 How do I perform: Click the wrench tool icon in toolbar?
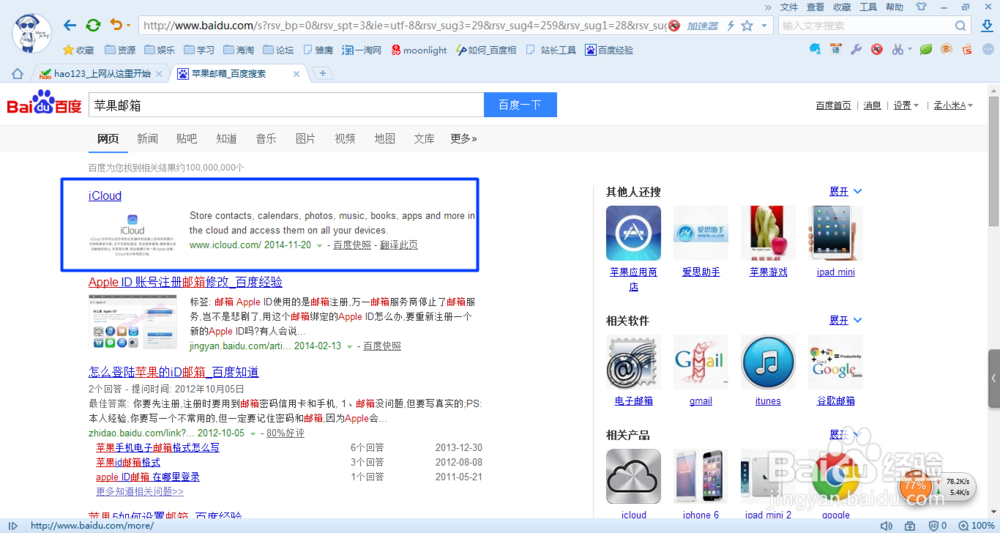click(856, 49)
